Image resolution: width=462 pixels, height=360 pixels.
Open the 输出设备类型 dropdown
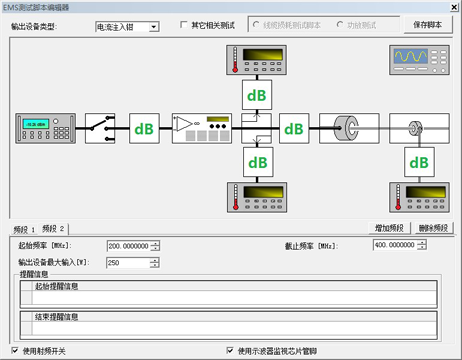tap(154, 27)
